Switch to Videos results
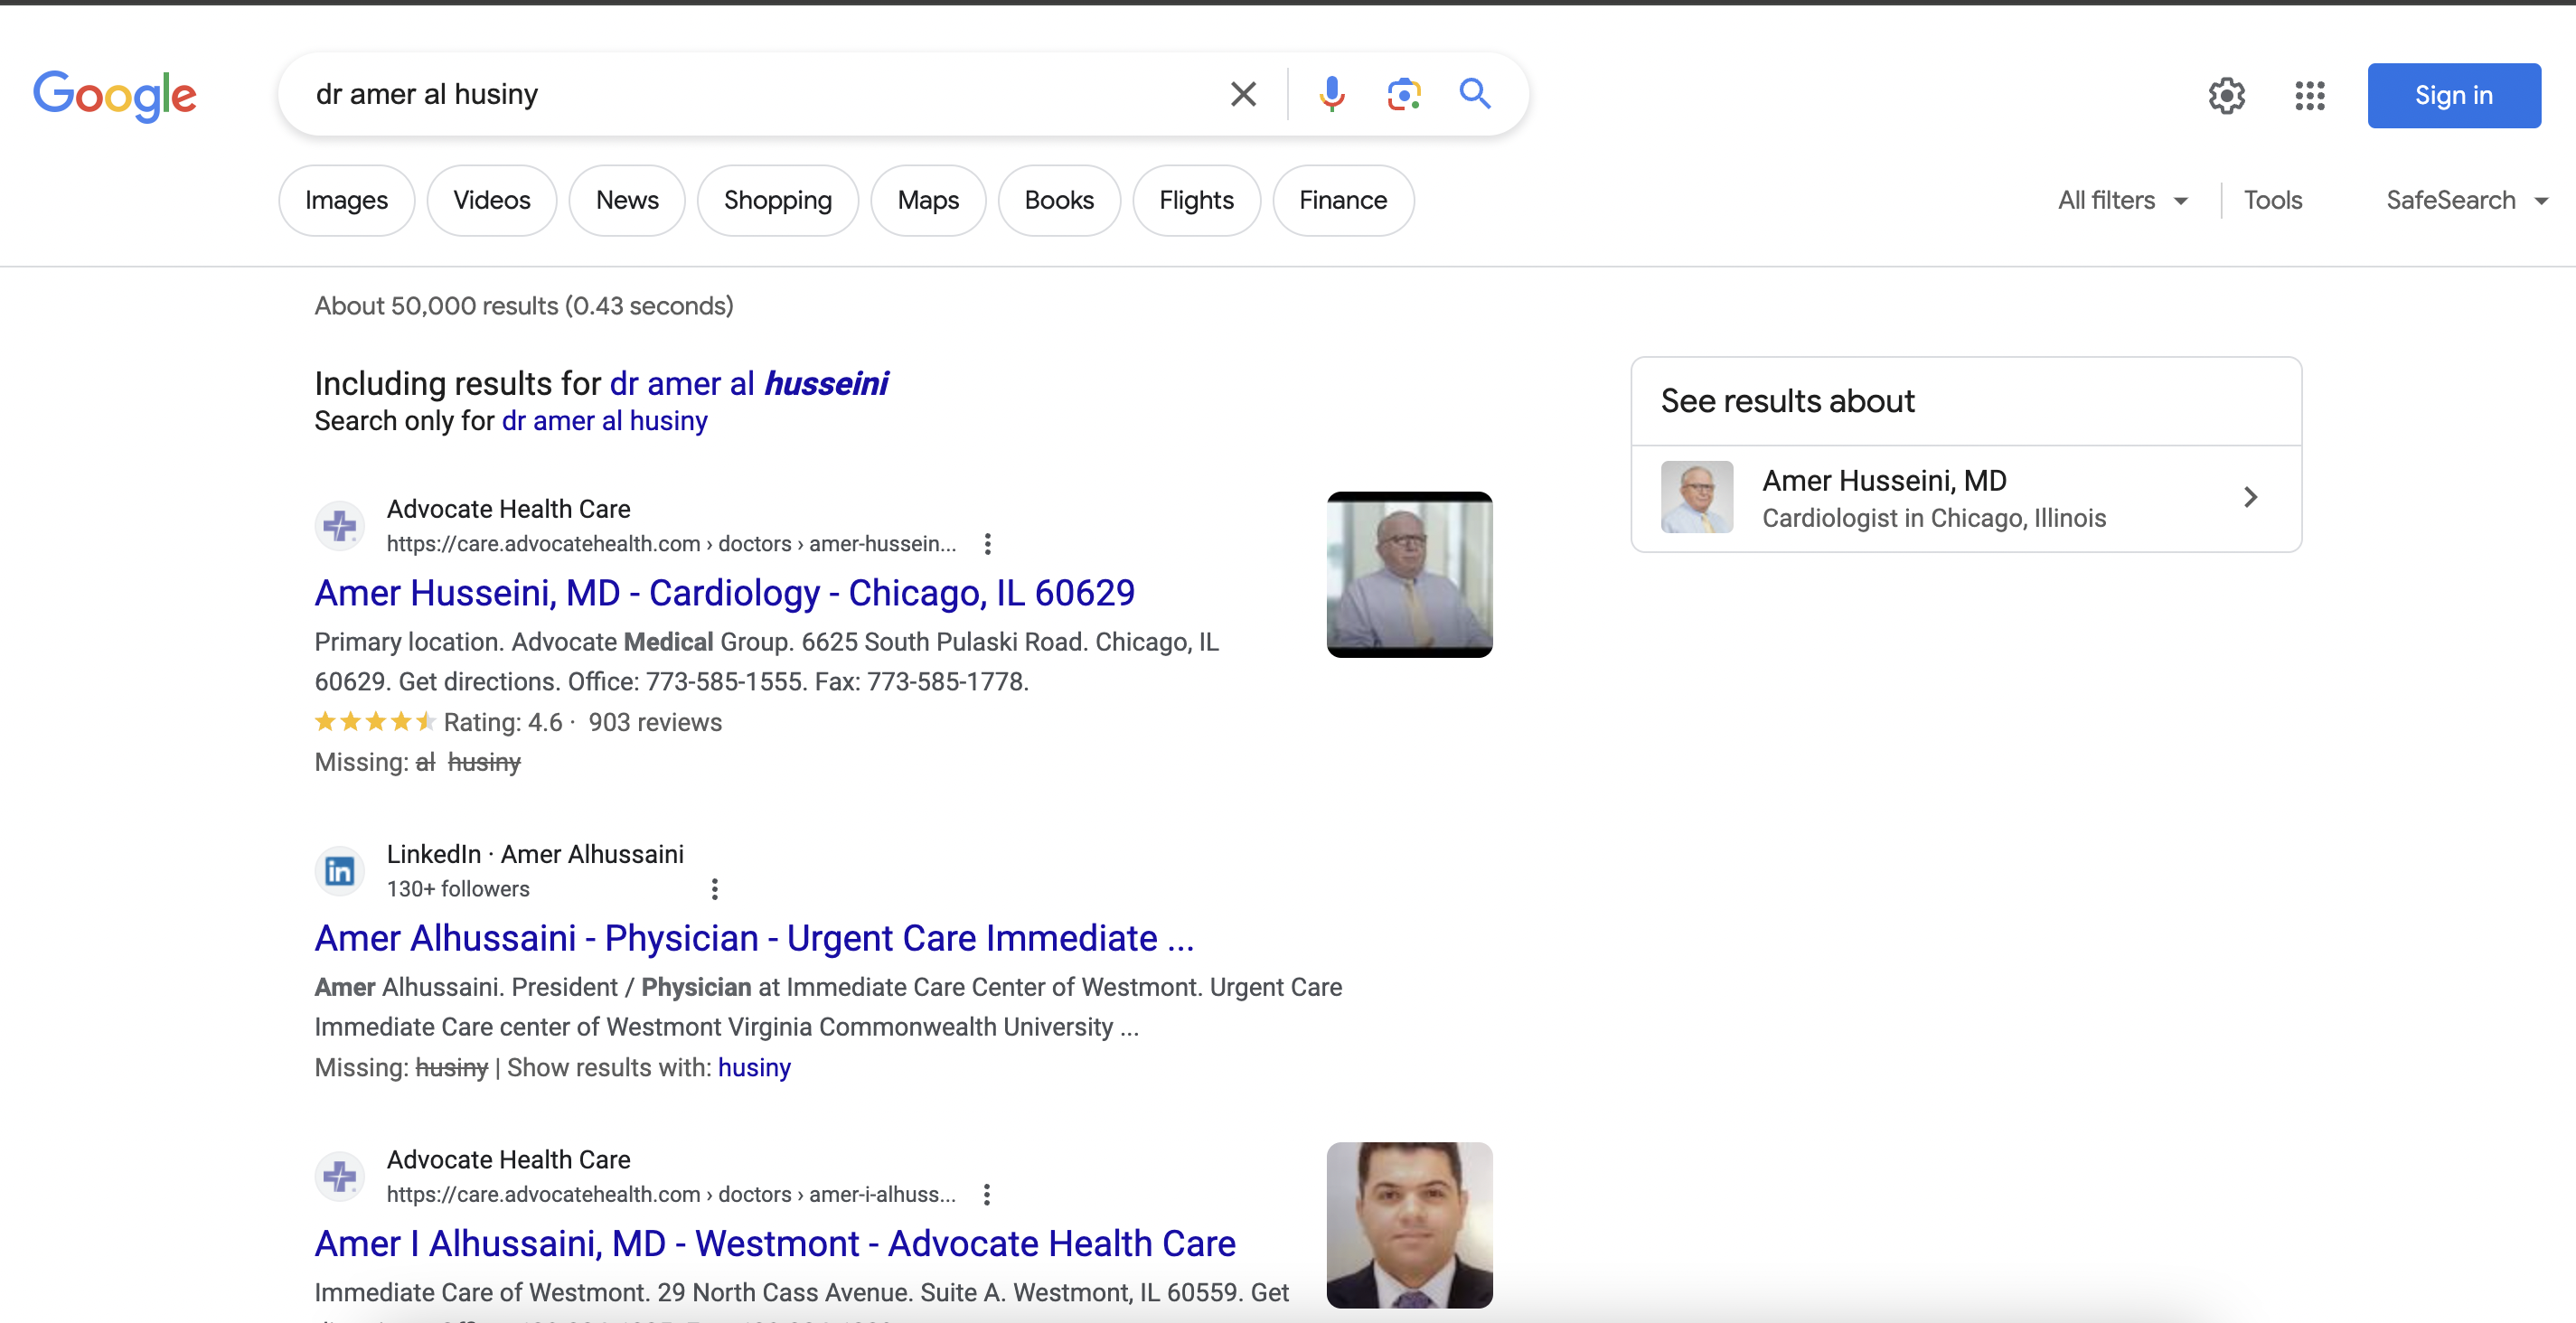This screenshot has height=1323, width=2576. pos(491,200)
